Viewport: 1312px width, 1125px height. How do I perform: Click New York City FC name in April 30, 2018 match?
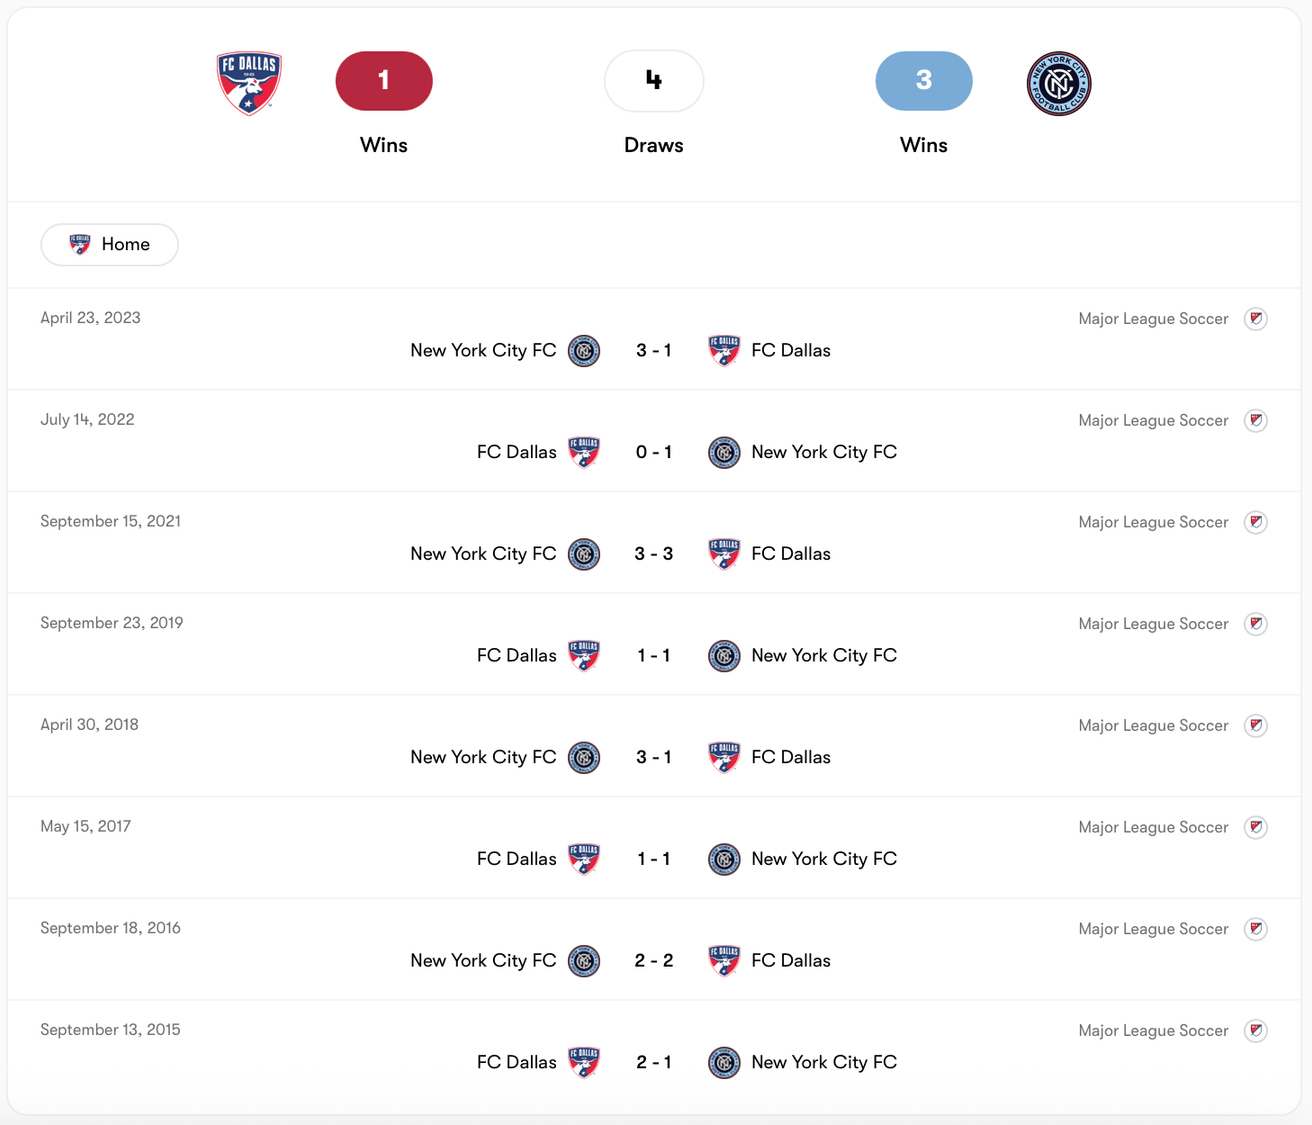click(483, 758)
